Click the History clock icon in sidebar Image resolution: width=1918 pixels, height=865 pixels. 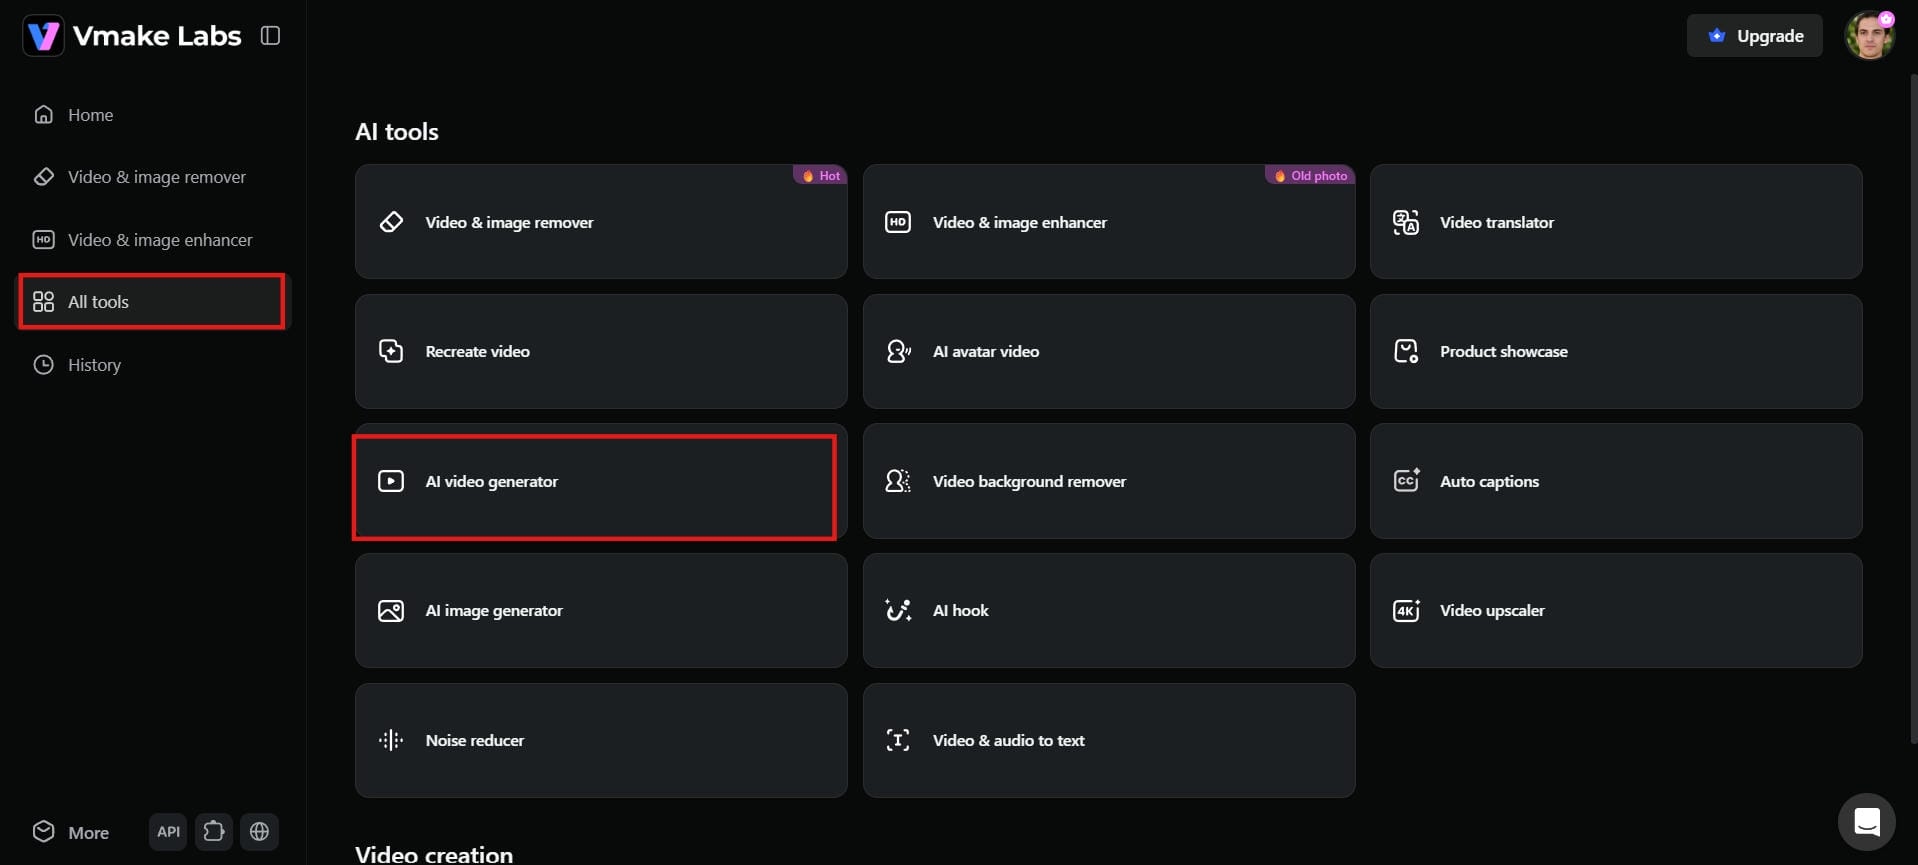(44, 365)
